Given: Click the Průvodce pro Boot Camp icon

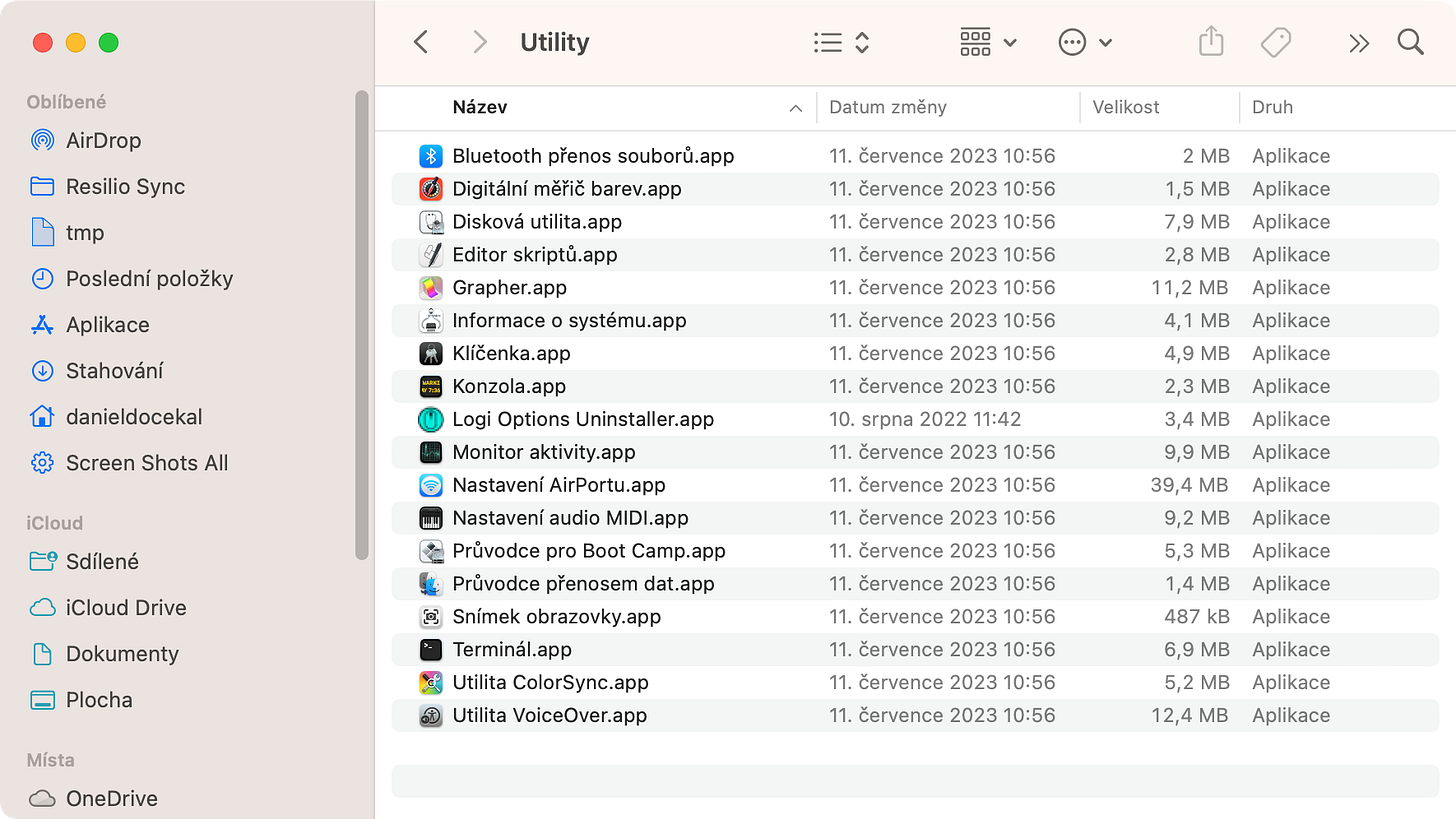Looking at the screenshot, I should [431, 552].
